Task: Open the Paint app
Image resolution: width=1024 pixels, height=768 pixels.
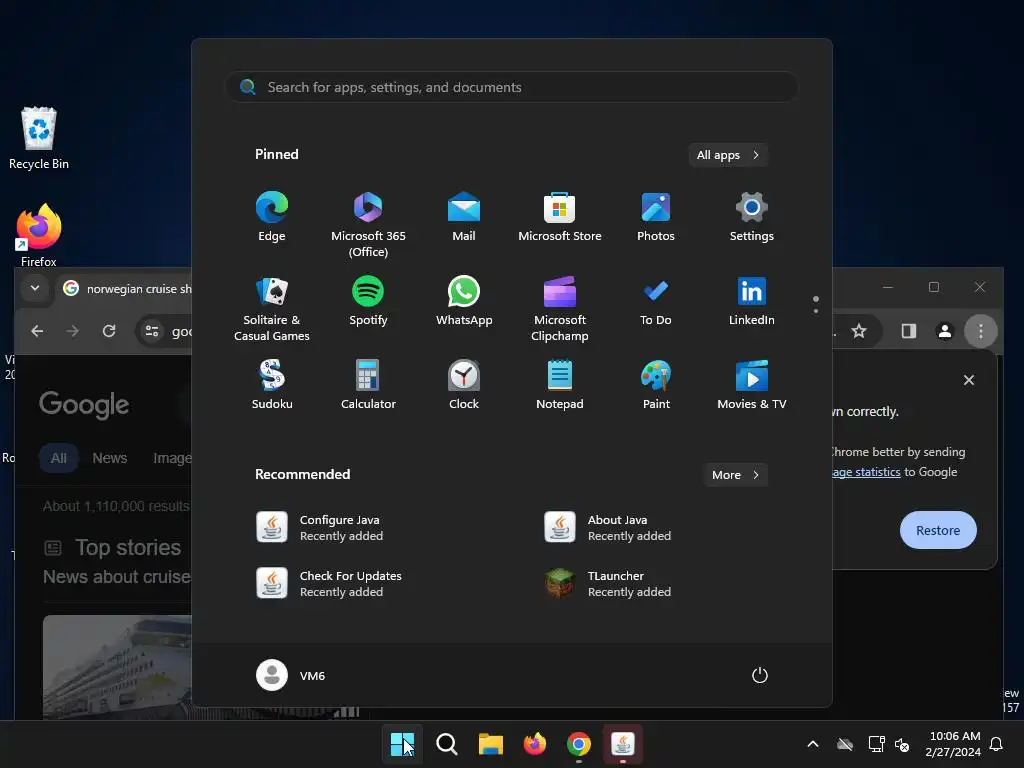Action: click(x=656, y=385)
